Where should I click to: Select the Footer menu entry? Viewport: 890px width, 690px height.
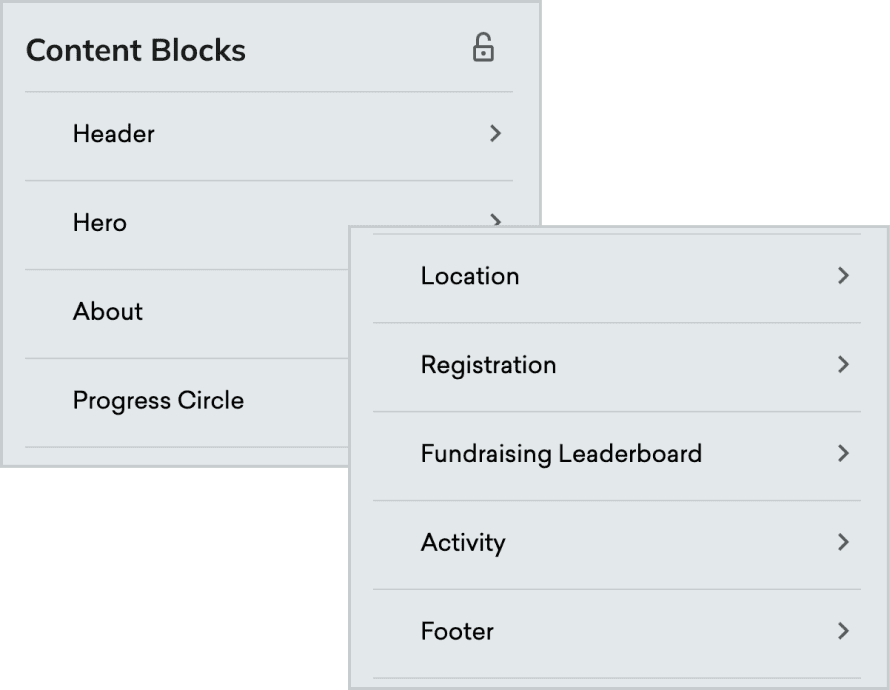click(617, 633)
